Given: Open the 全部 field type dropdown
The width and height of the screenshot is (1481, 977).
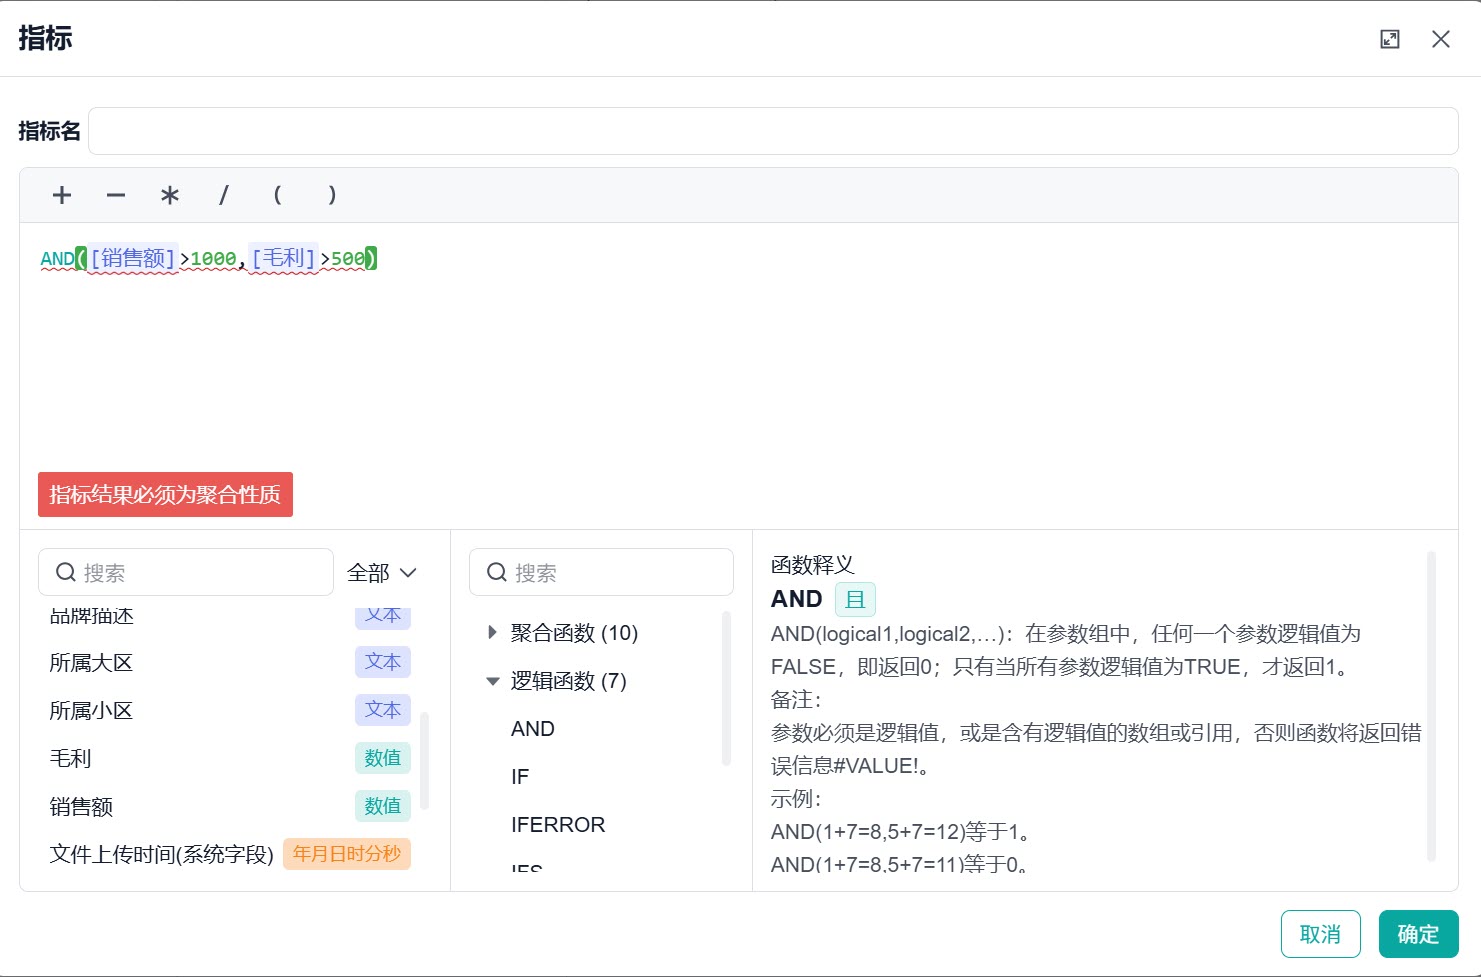Looking at the screenshot, I should point(382,573).
